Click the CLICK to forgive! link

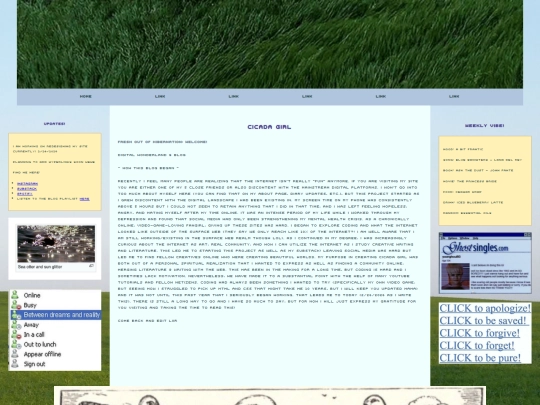pos(479,333)
